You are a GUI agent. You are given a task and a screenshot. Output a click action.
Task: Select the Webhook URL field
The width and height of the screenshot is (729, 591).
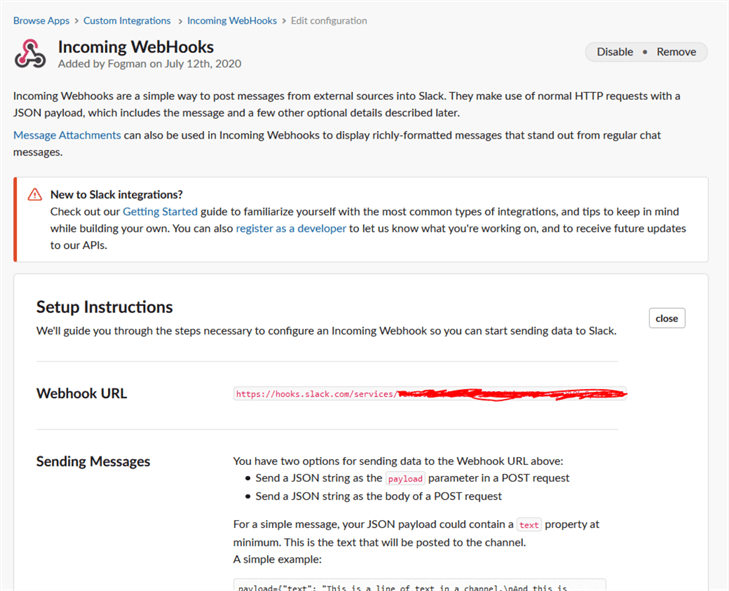(430, 394)
